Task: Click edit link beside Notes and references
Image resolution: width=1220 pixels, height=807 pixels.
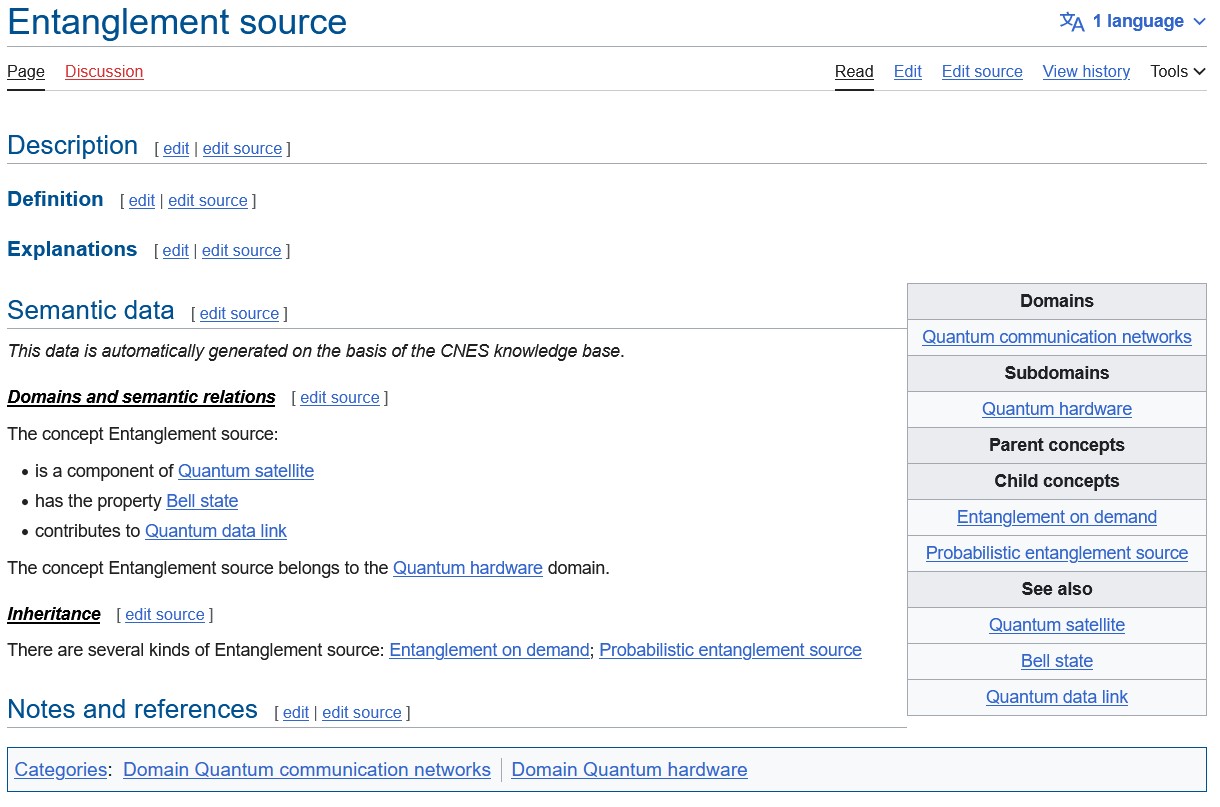Action: [x=296, y=713]
